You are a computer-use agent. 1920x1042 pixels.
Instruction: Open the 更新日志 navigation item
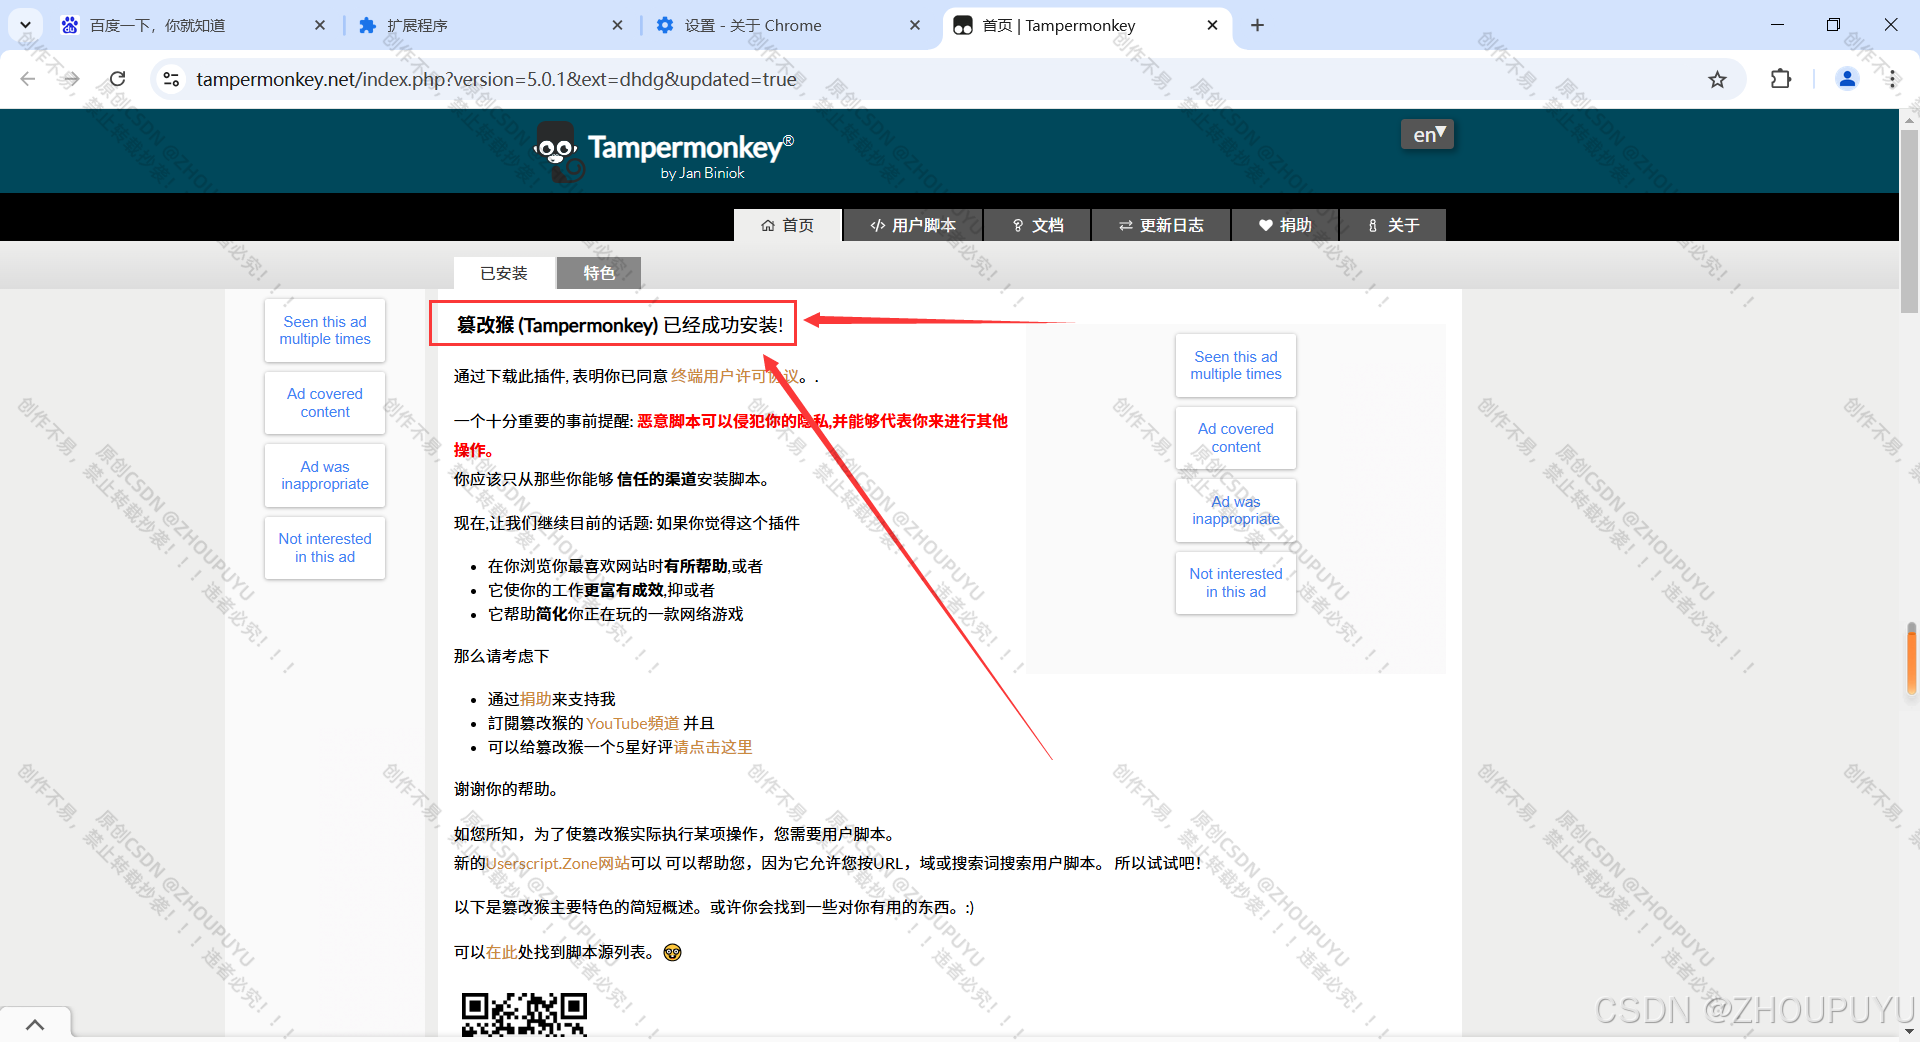[x=1161, y=225]
